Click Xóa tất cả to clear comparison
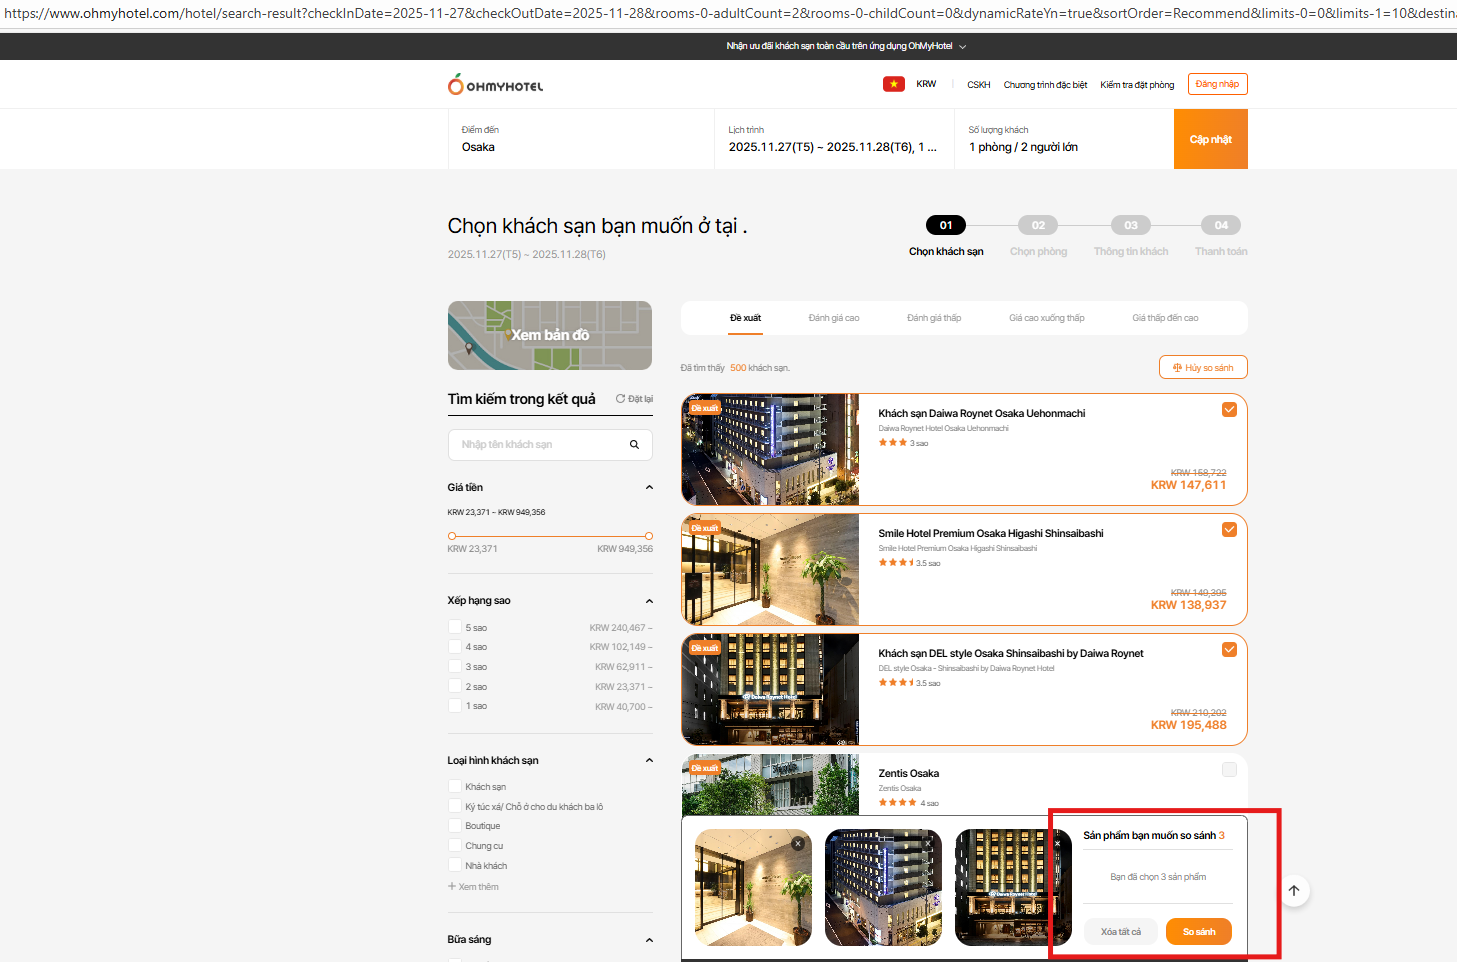Screen dimensions: 1457x962 tap(1121, 932)
